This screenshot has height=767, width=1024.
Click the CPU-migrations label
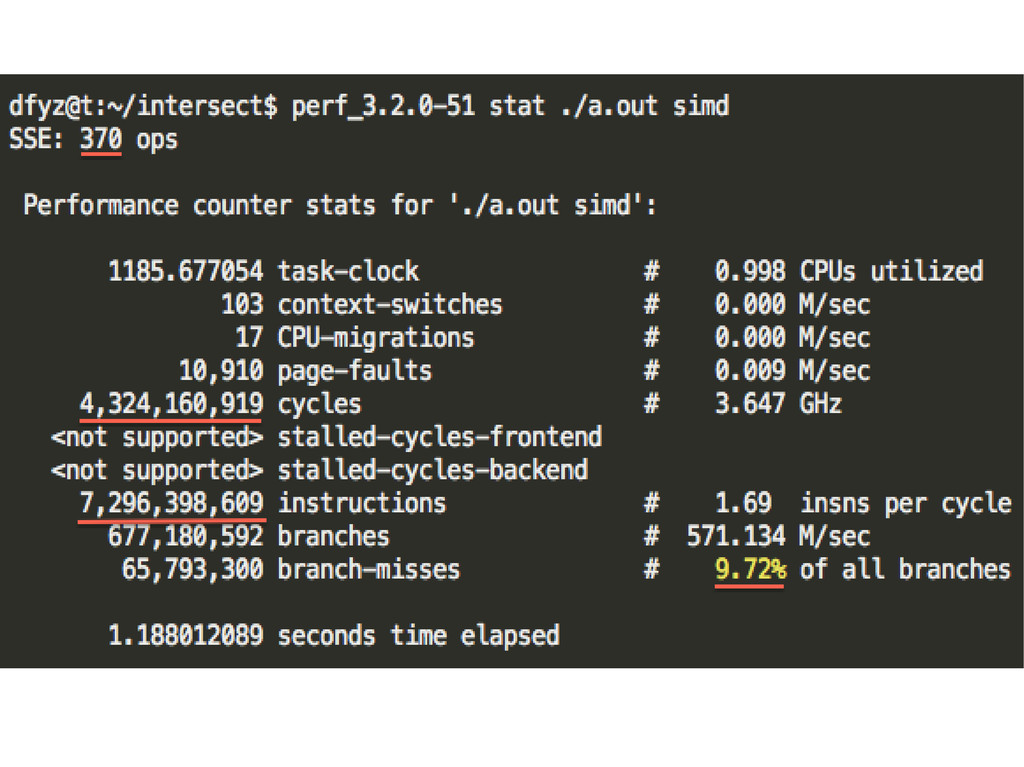tap(375, 337)
